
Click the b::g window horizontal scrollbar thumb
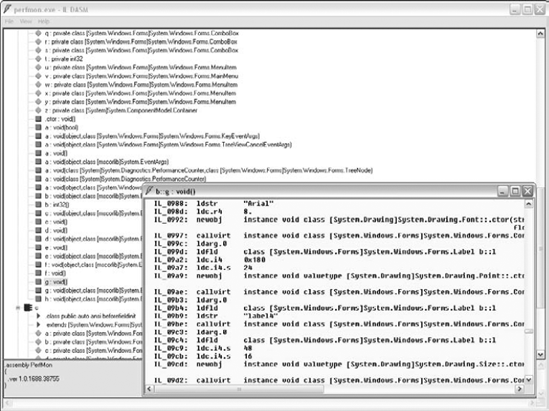pyautogui.click(x=239, y=389)
